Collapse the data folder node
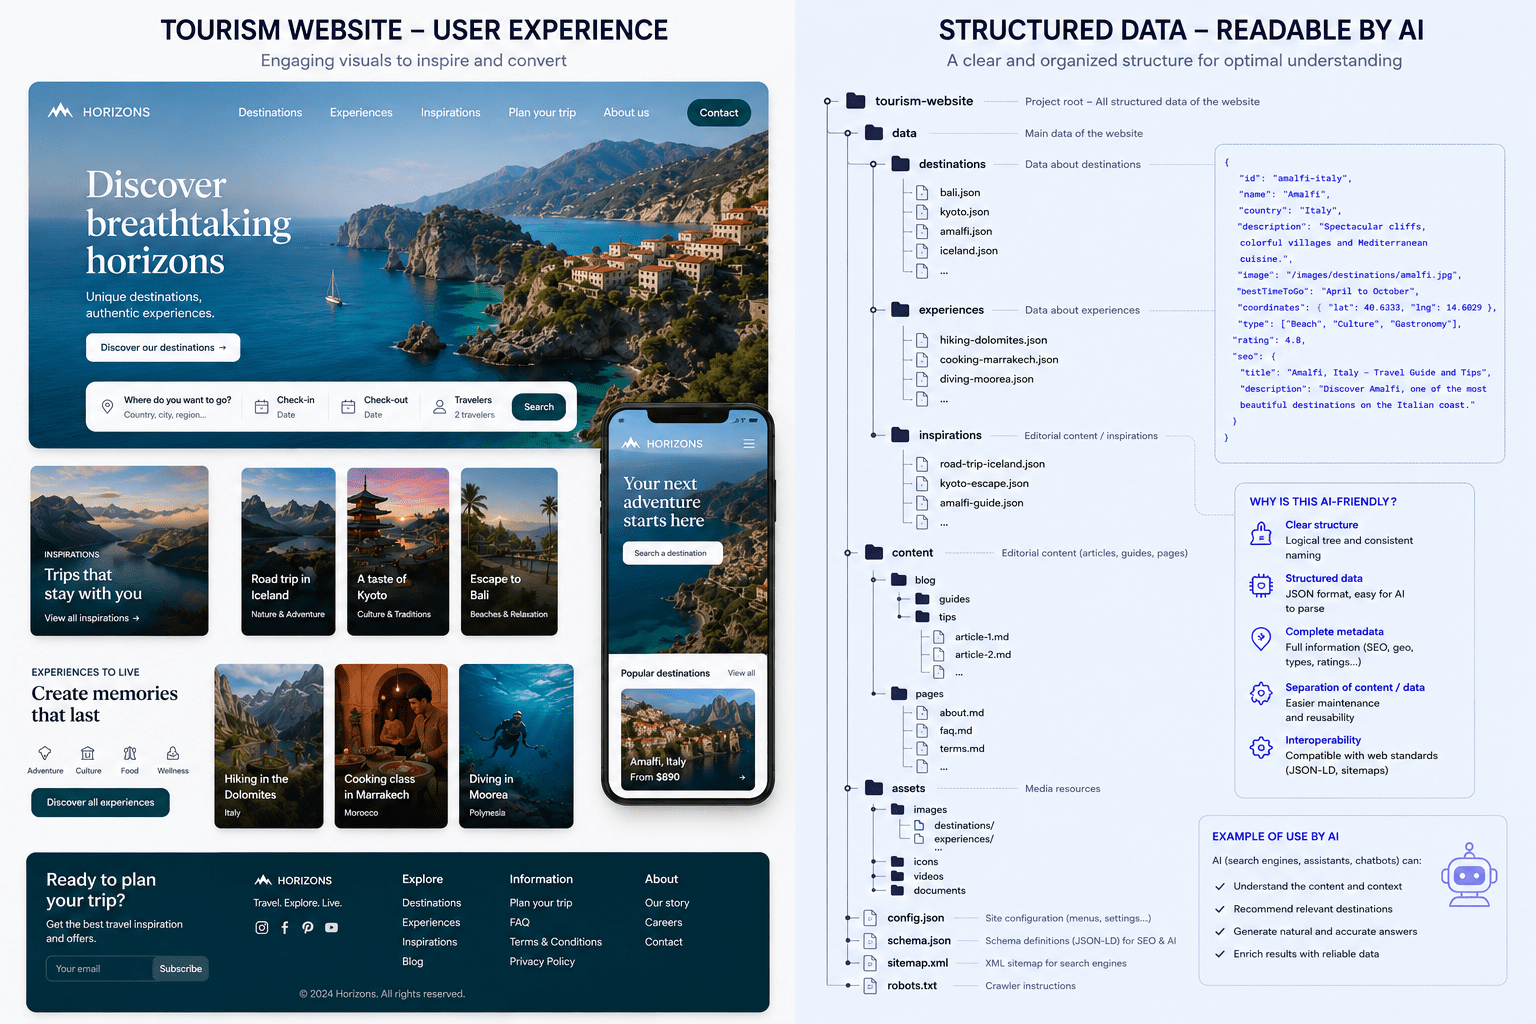Image resolution: width=1536 pixels, height=1024 pixels. coord(847,133)
